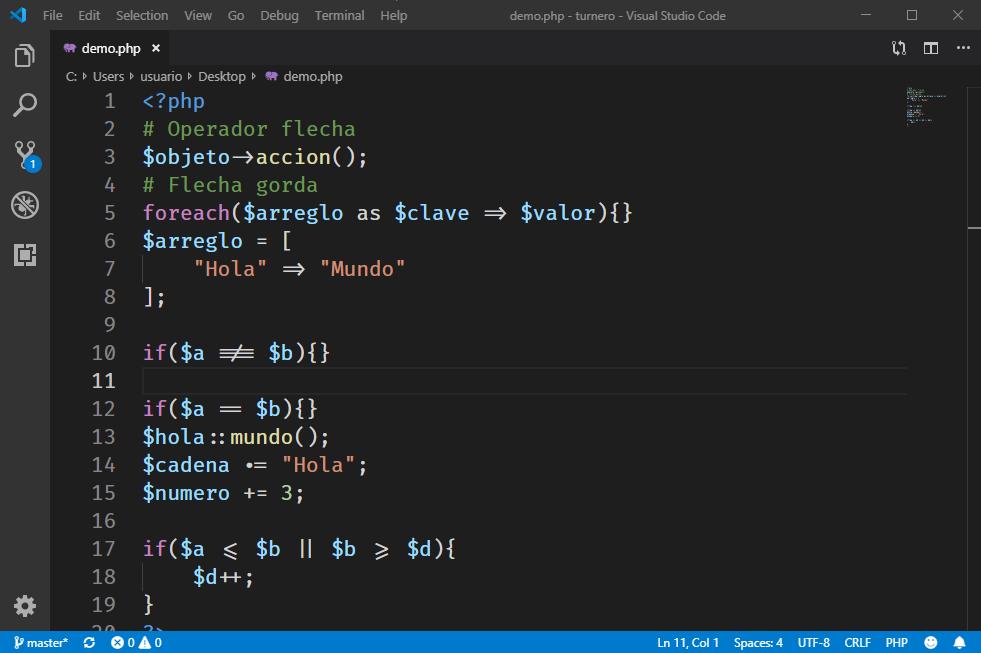Place cursor on empty line 11
This screenshot has width=981, height=653.
click(524, 381)
